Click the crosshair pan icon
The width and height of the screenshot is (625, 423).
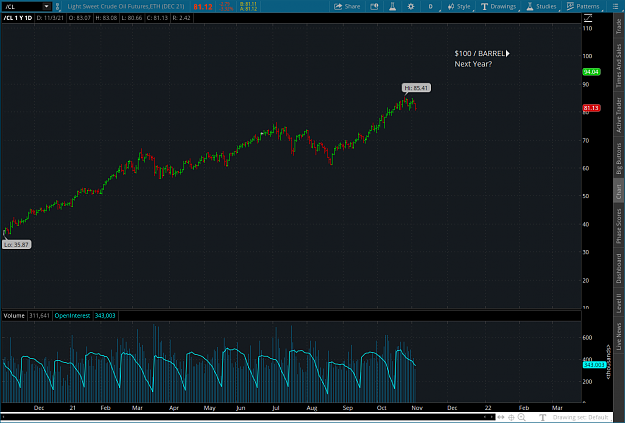(511, 417)
